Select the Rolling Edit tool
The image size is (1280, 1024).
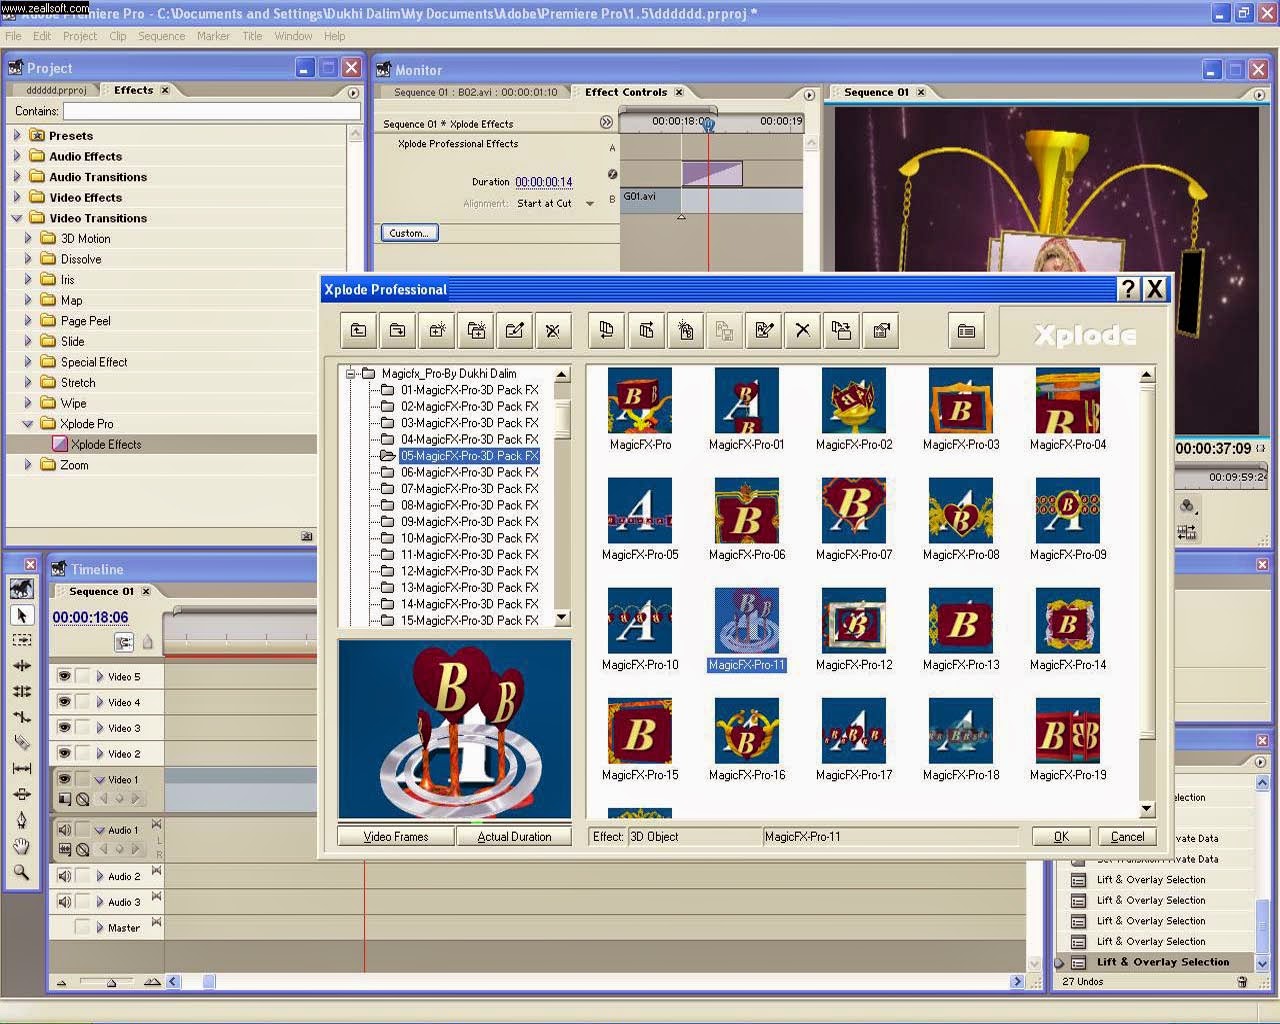coord(22,691)
